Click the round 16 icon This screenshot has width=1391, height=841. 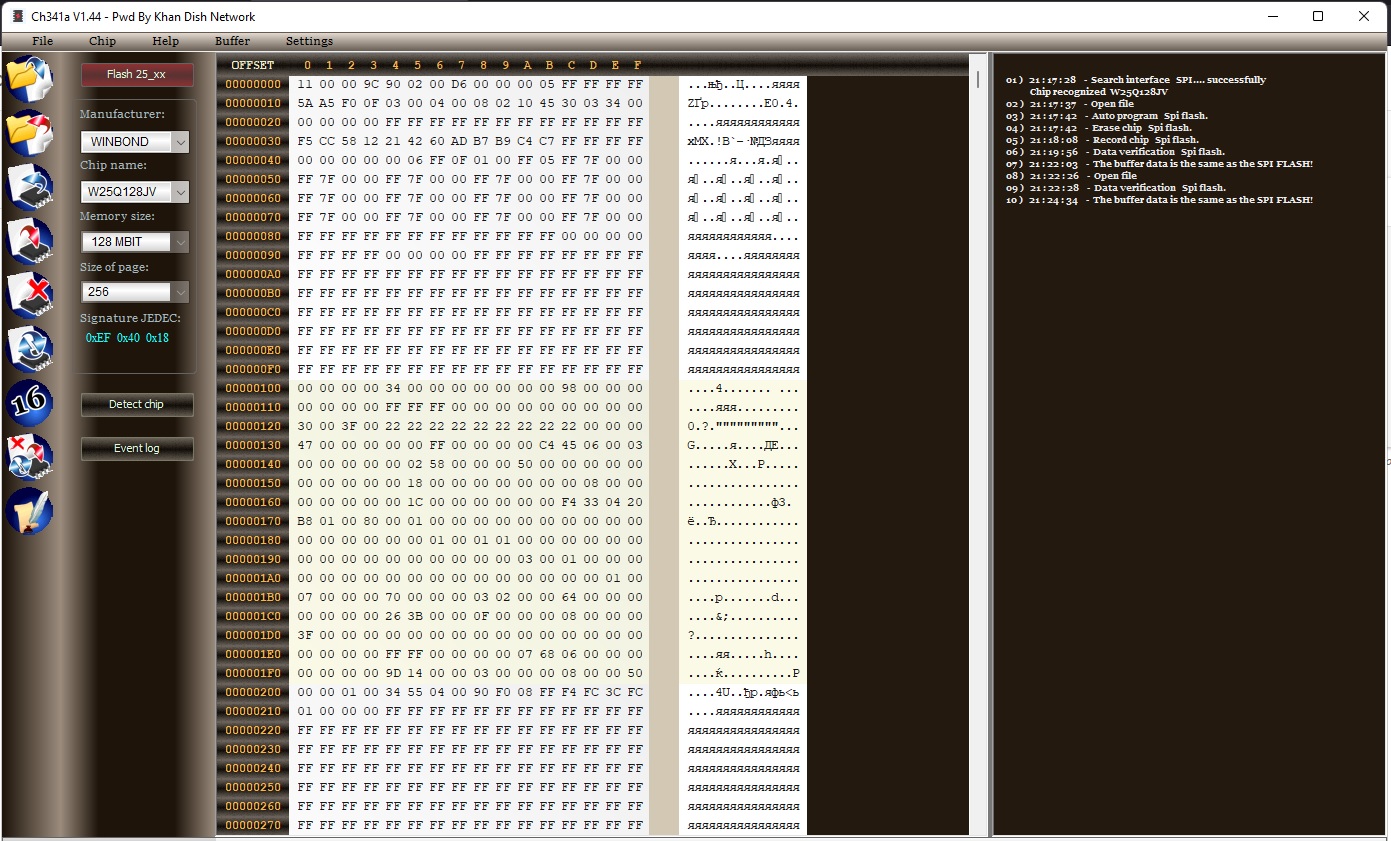(29, 403)
